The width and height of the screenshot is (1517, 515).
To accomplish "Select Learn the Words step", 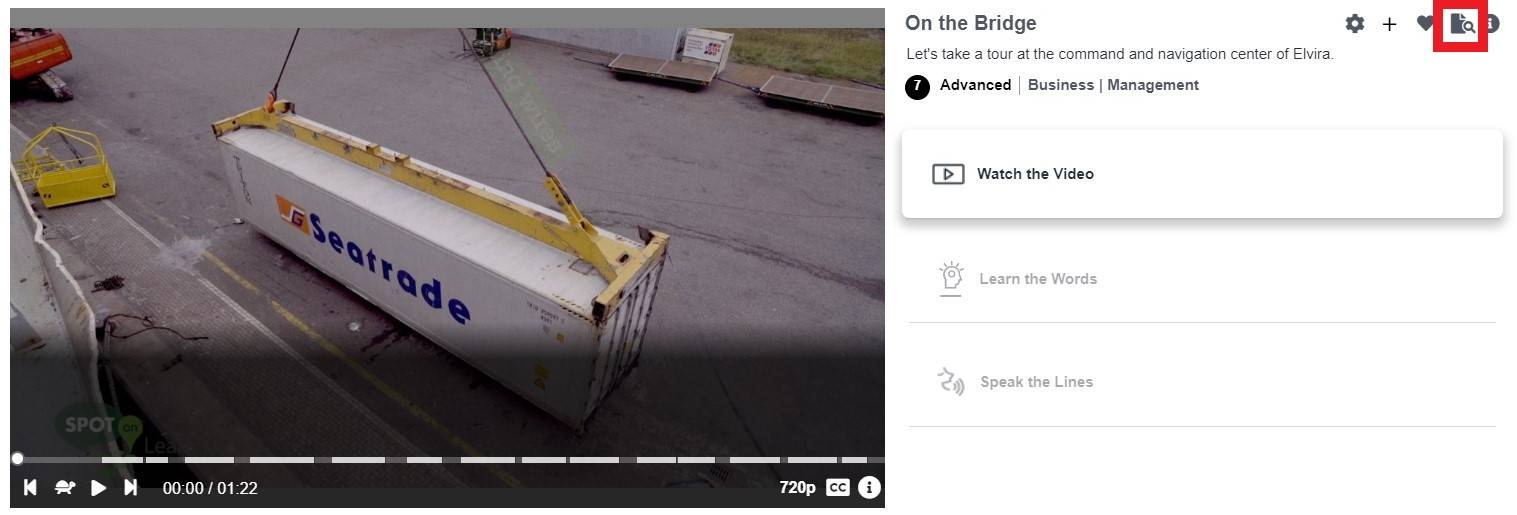I will [1202, 278].
